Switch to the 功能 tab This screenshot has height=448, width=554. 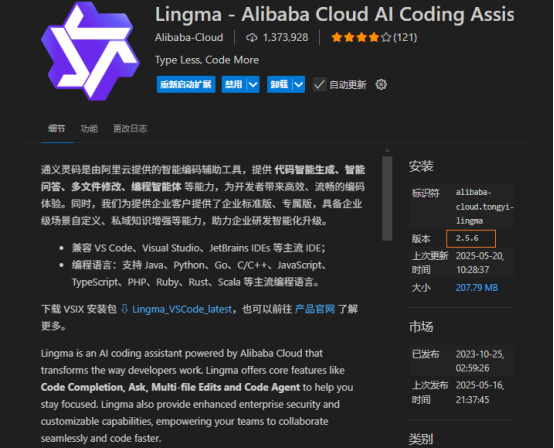(x=89, y=128)
